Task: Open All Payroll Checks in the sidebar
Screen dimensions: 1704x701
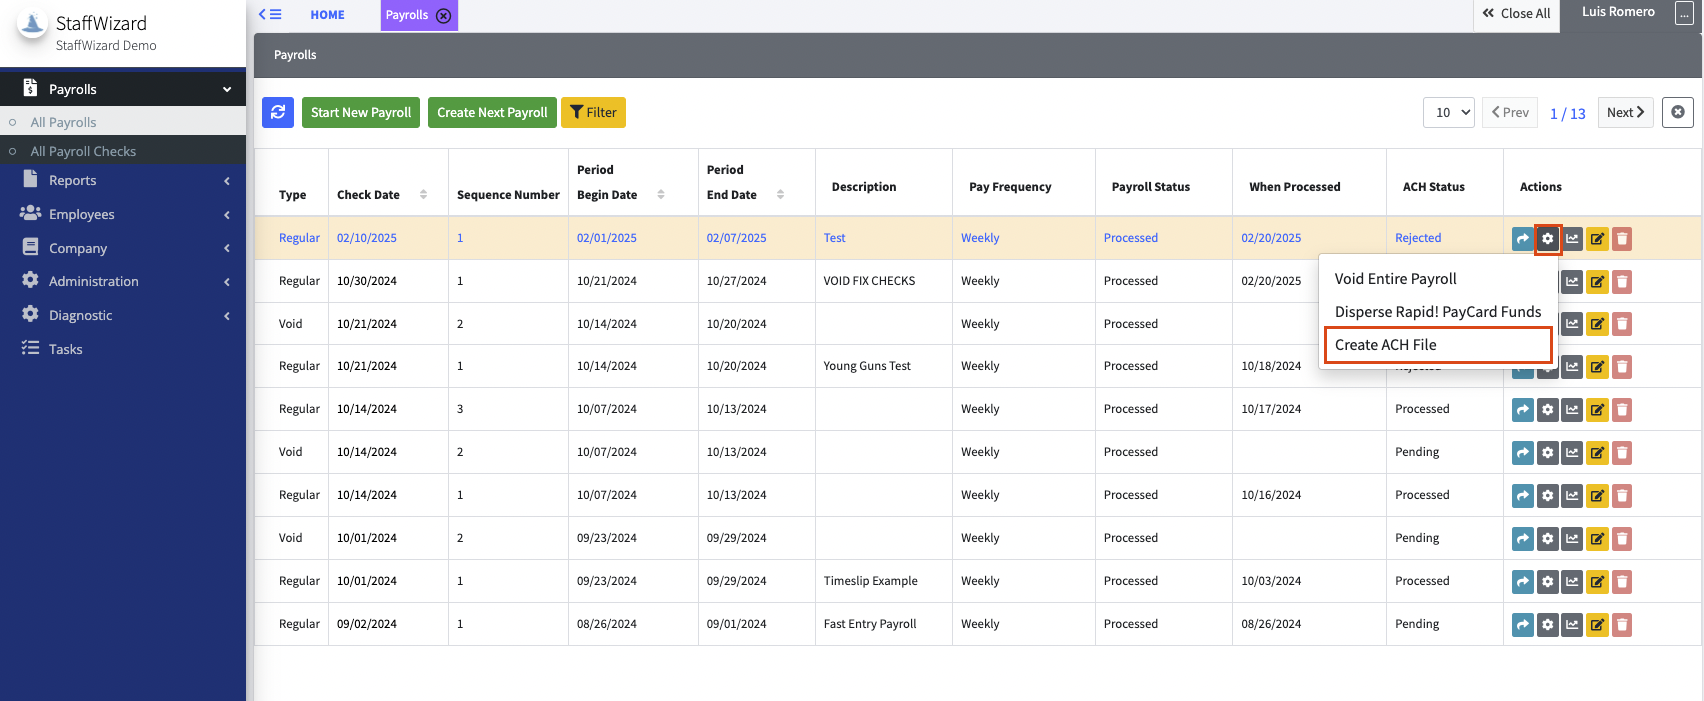Action: (x=123, y=151)
